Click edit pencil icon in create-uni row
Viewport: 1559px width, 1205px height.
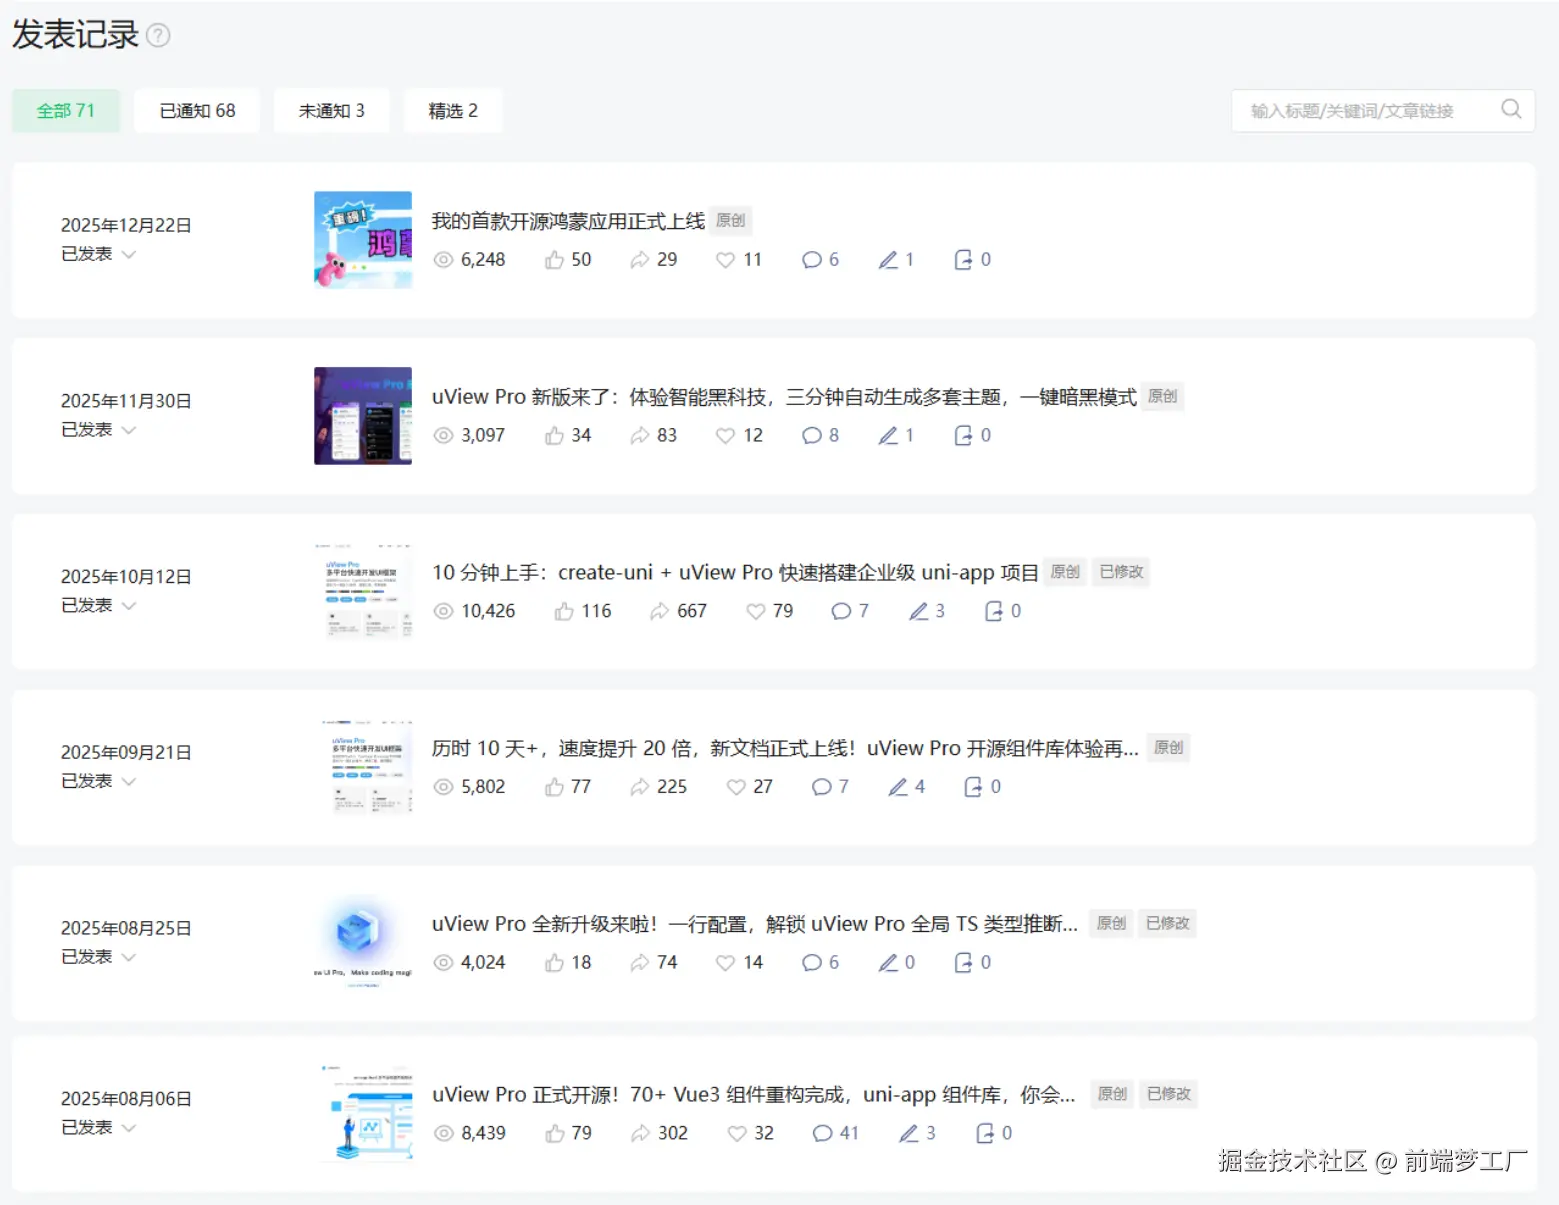pyautogui.click(x=918, y=611)
